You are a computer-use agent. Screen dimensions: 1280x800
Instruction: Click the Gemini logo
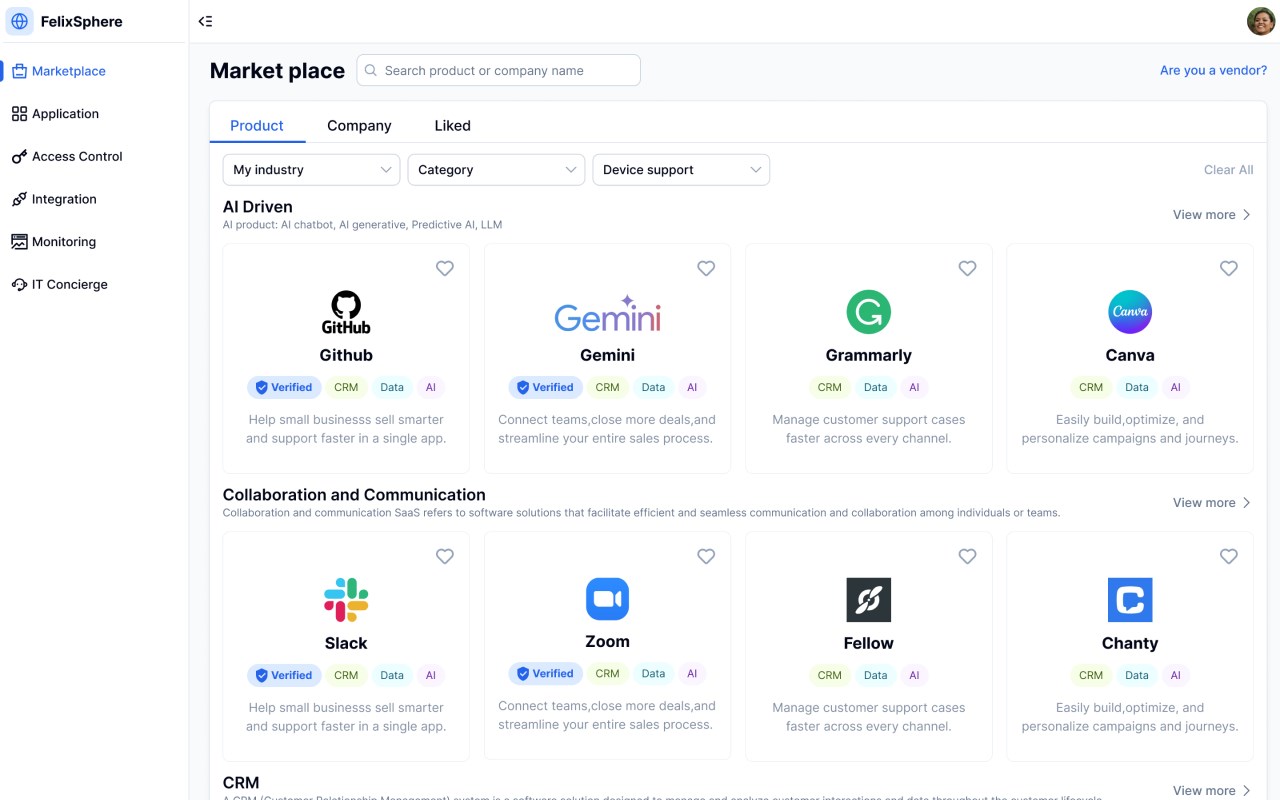click(x=607, y=314)
